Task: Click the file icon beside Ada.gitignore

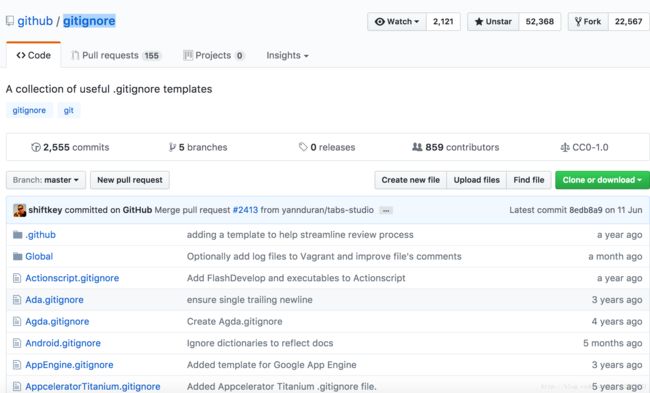Action: pyautogui.click(x=17, y=300)
